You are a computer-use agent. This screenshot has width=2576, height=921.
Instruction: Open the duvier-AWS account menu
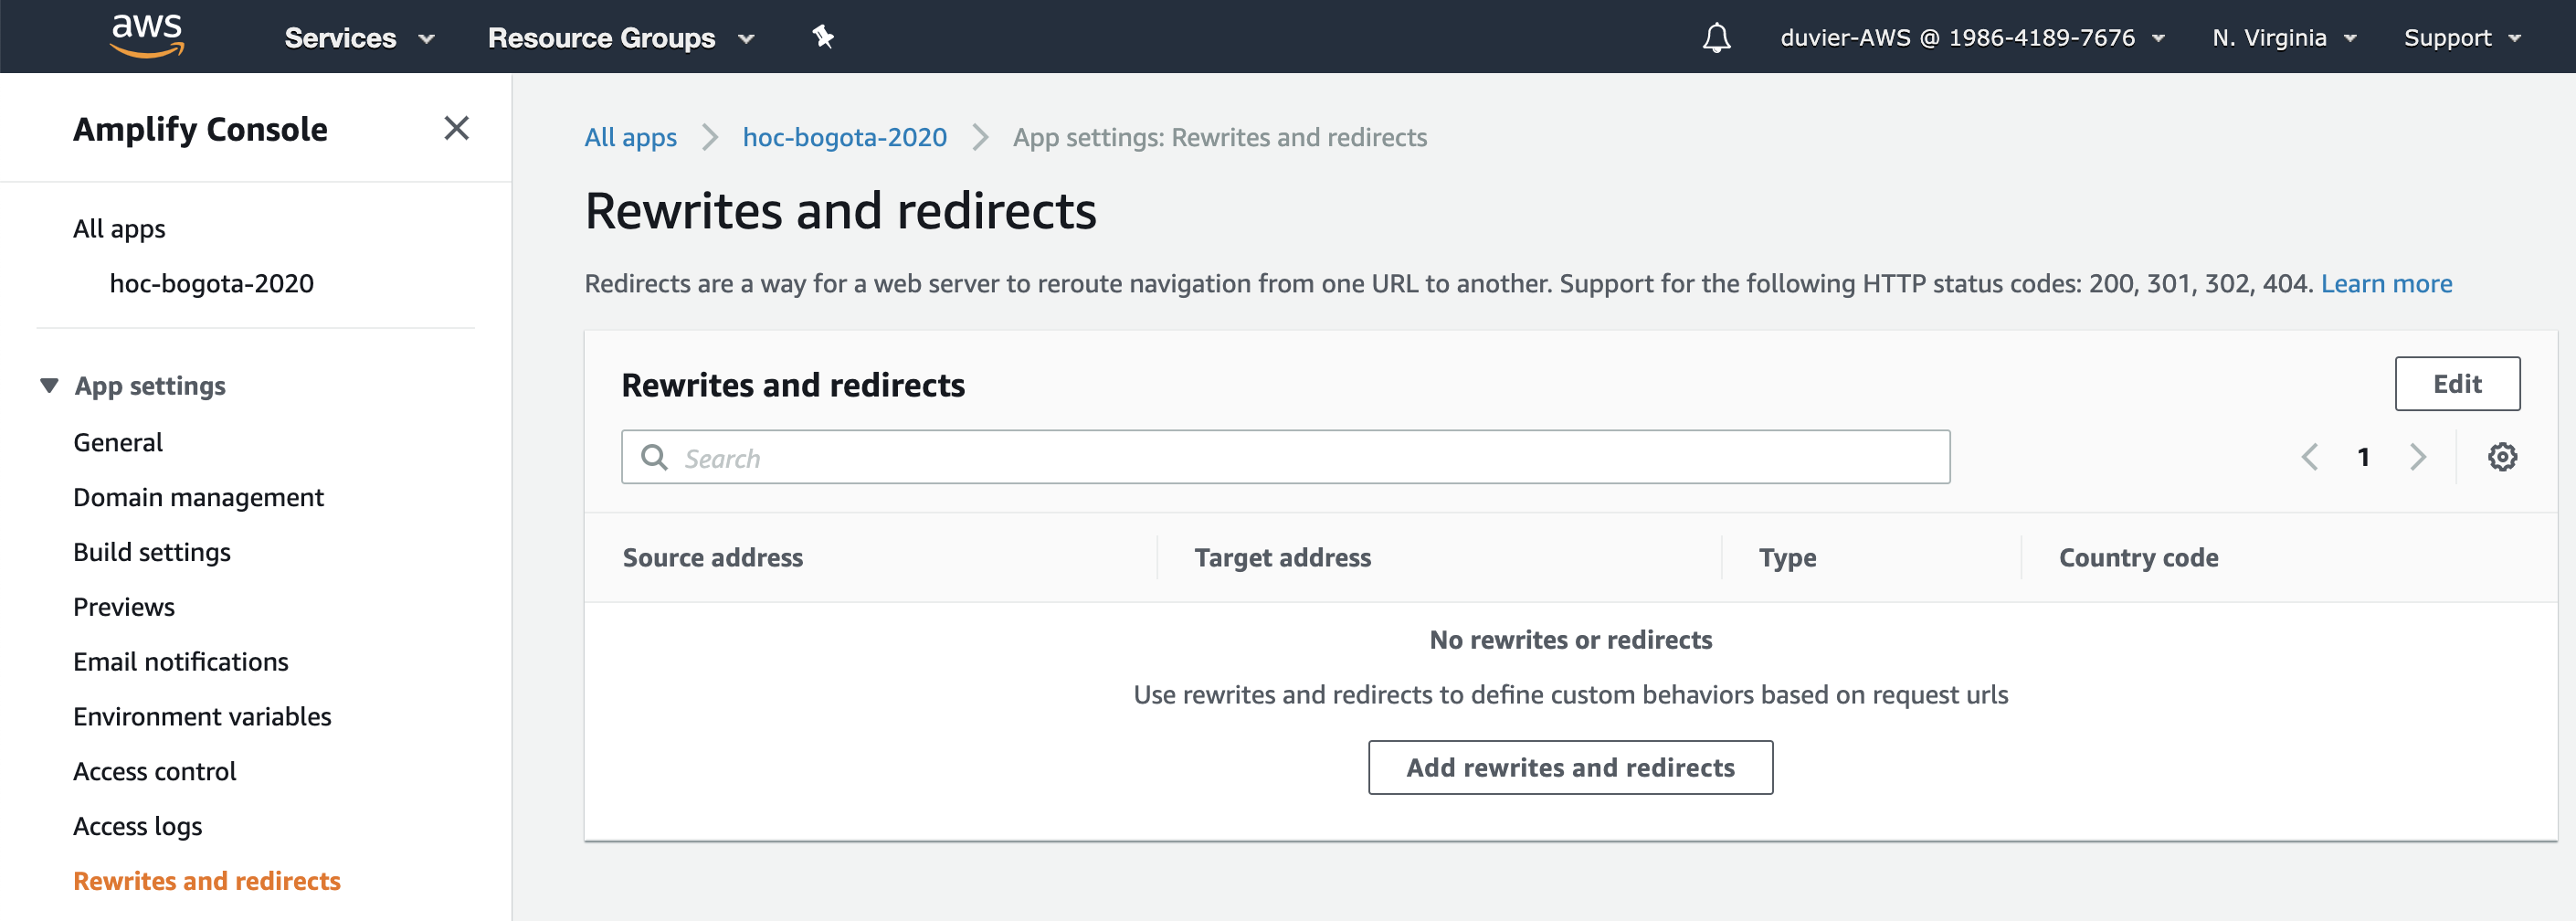point(1972,38)
